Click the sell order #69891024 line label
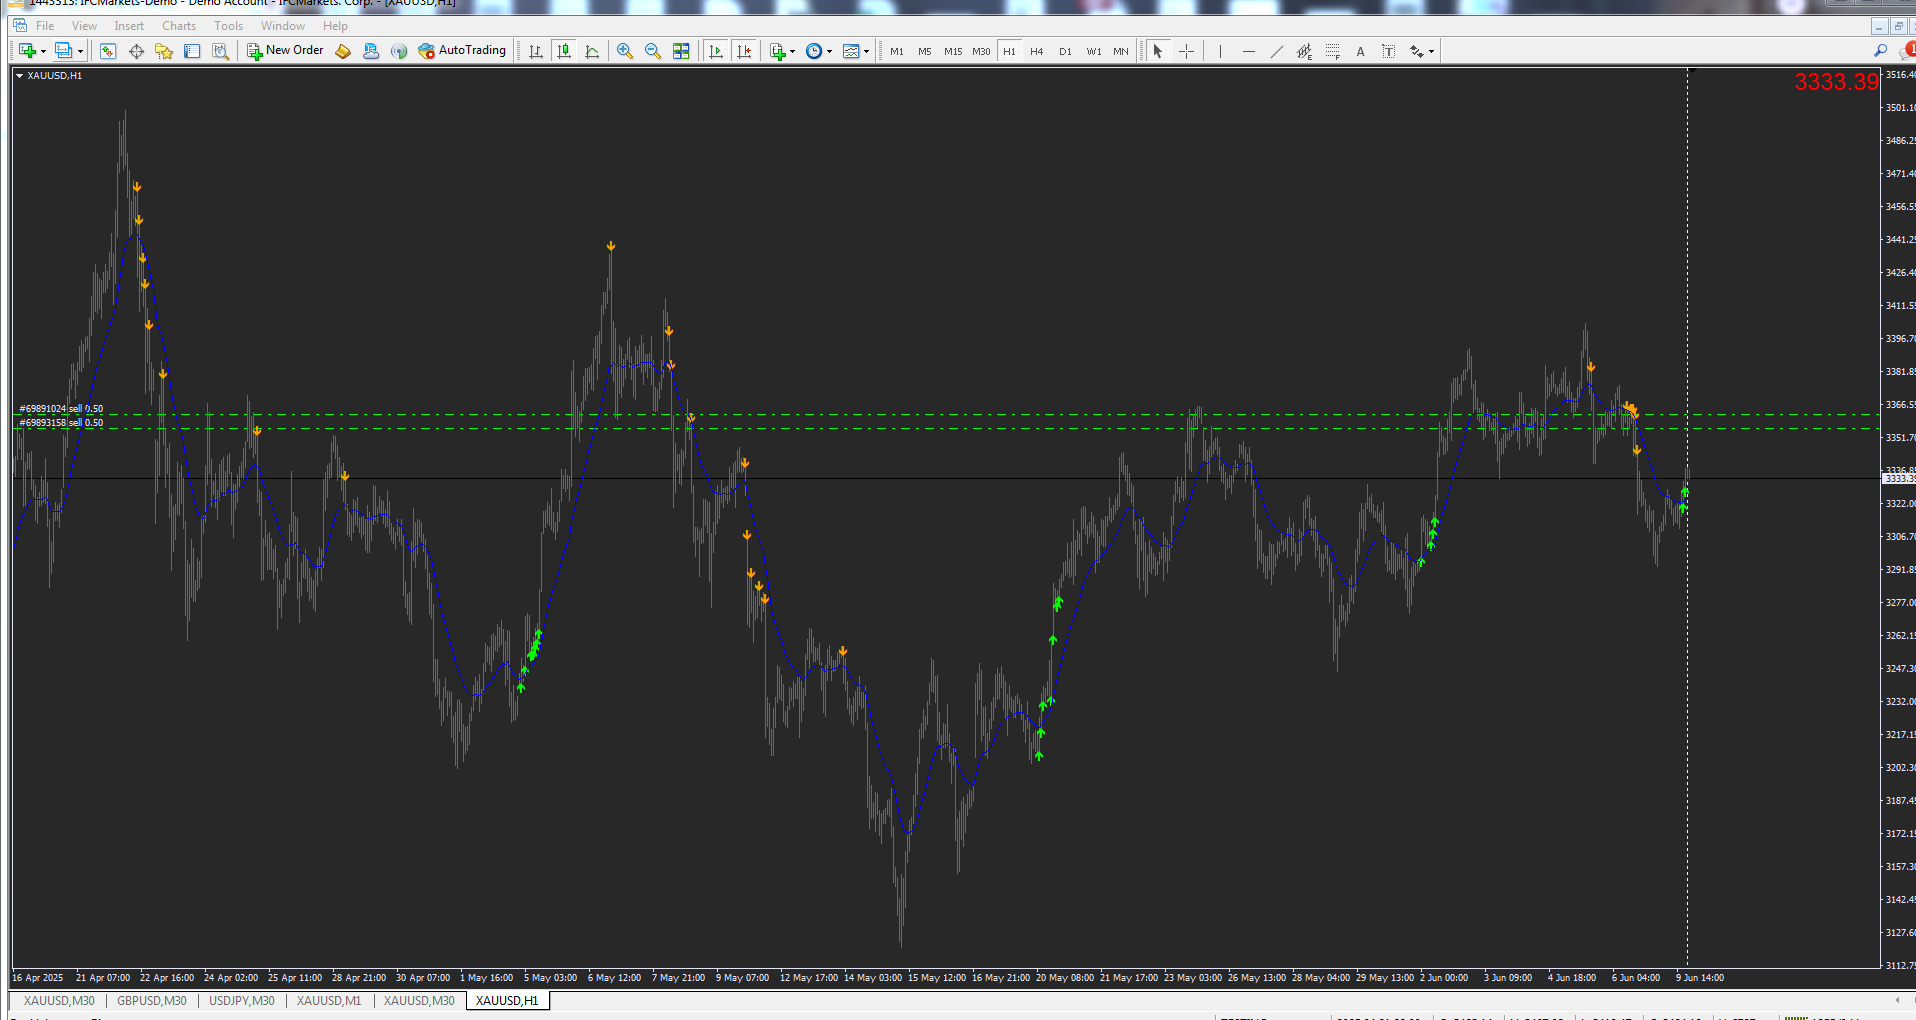 (x=61, y=408)
